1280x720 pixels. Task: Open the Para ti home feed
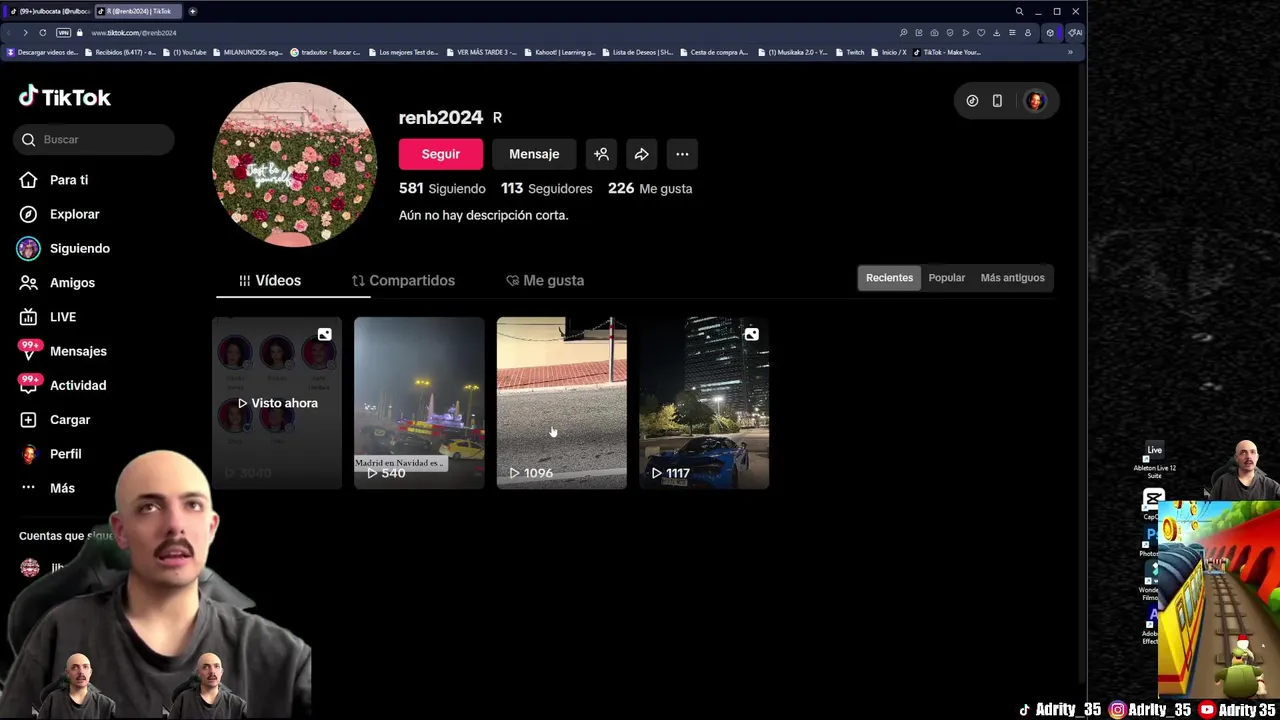[55, 180]
